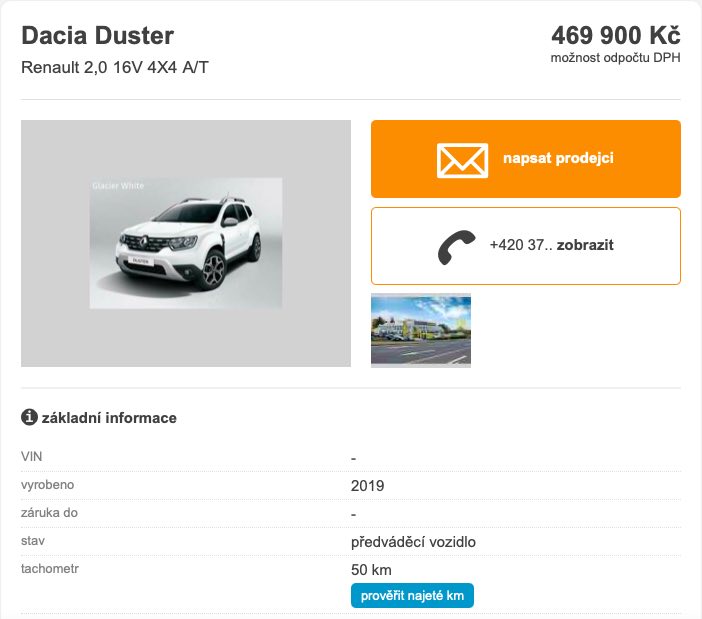Reveal the full phone number via zobrazit

[x=585, y=245]
